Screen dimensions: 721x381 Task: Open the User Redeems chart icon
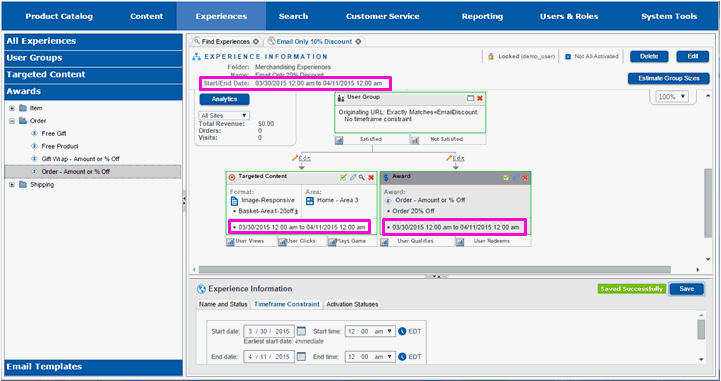[460, 242]
